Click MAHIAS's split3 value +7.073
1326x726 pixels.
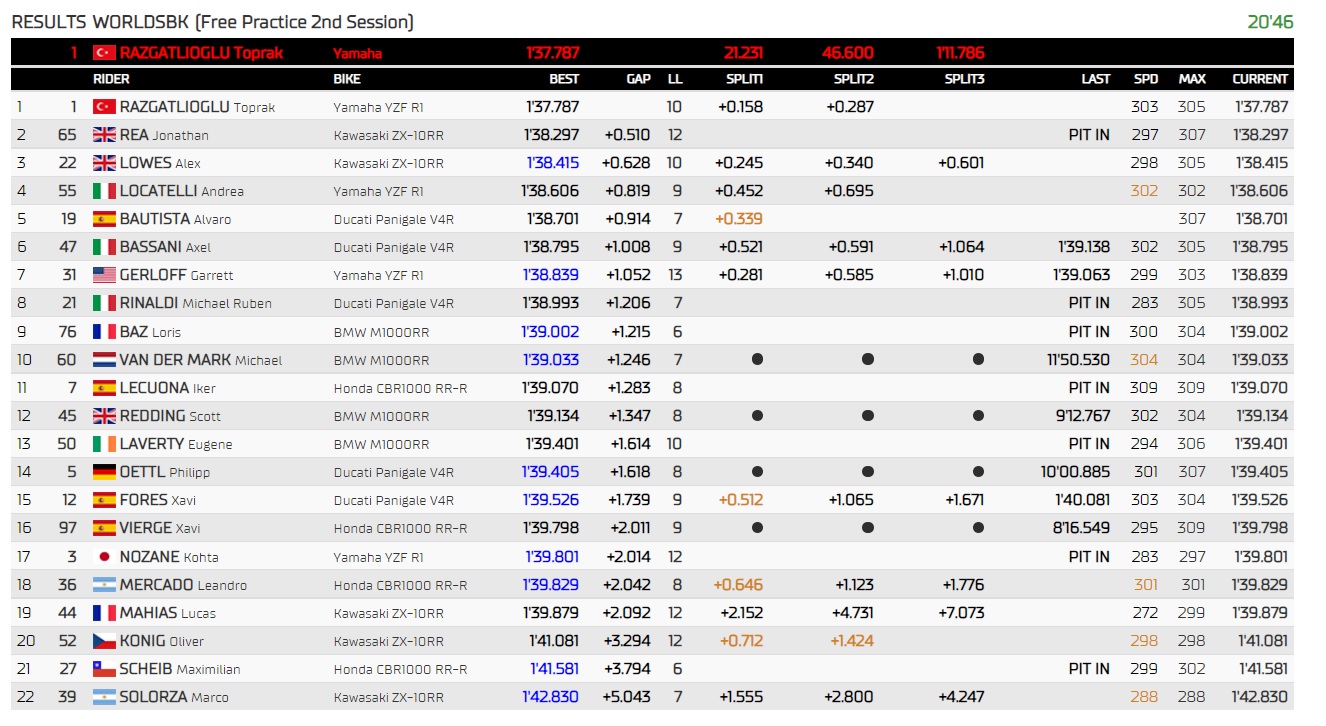pyautogui.click(x=960, y=613)
